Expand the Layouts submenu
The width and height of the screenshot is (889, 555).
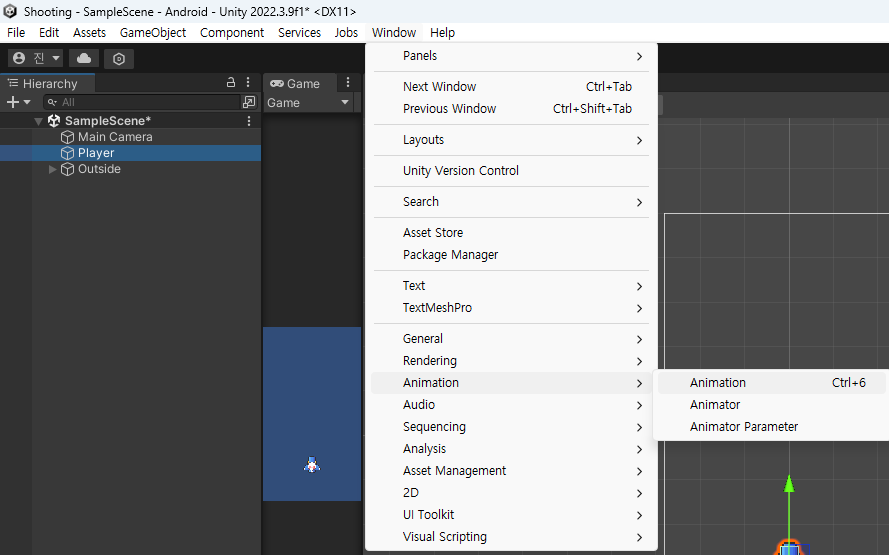coord(511,140)
